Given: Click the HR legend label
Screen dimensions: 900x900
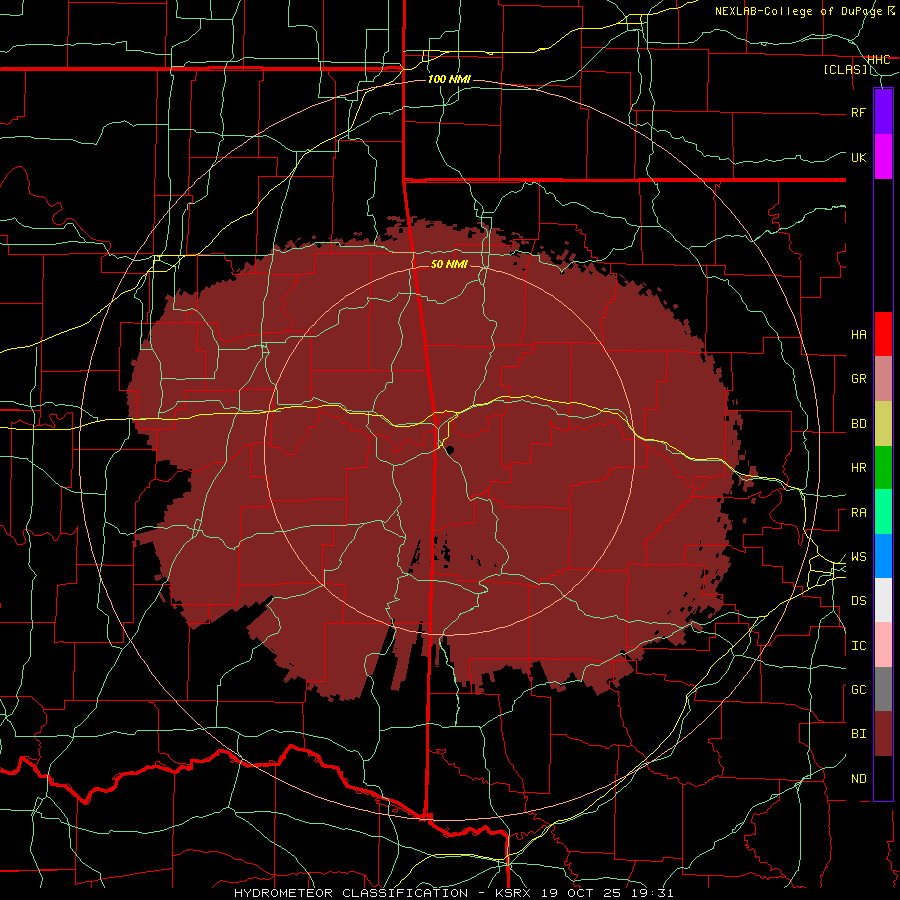Looking at the screenshot, I should click(858, 468).
